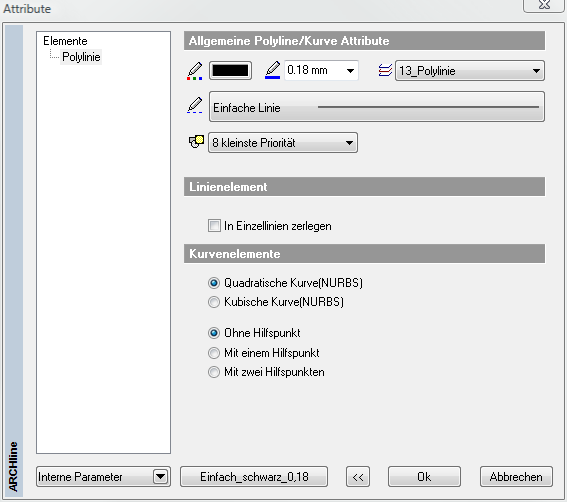The width and height of the screenshot is (567, 502).
Task: Click the line type pencil icon
Action: click(x=195, y=105)
